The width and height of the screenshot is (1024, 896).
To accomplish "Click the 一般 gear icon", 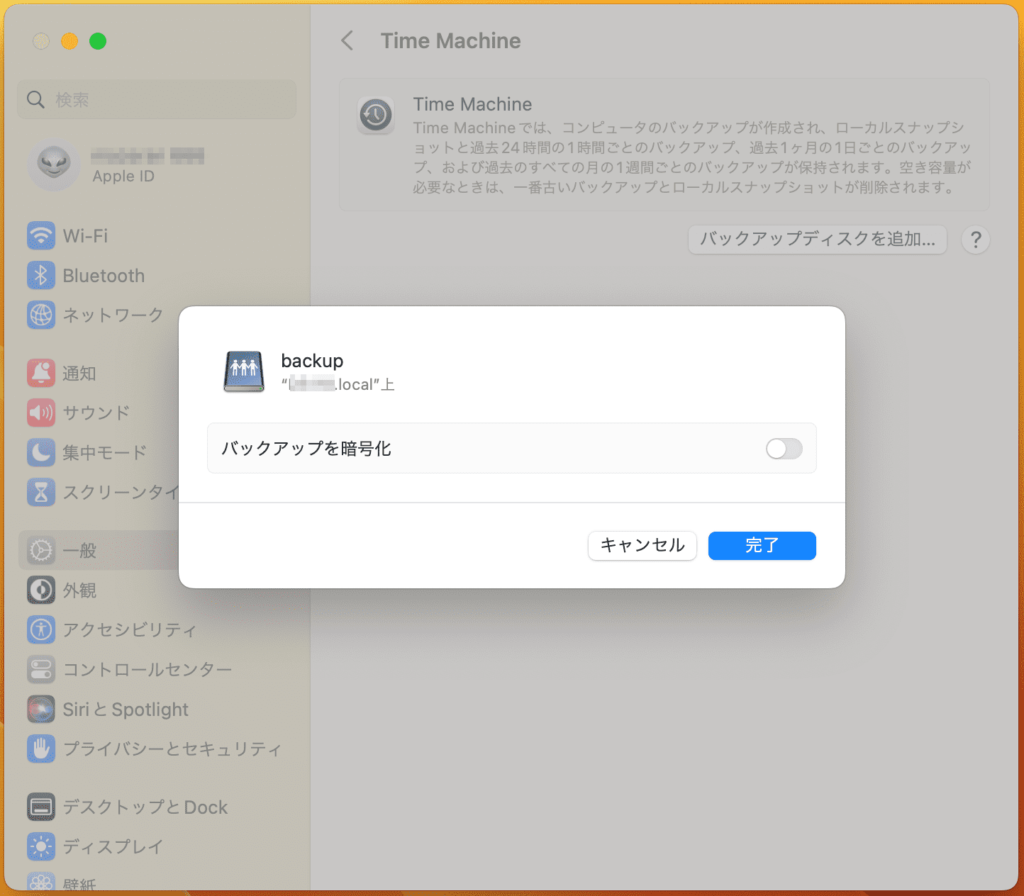I will [40, 551].
